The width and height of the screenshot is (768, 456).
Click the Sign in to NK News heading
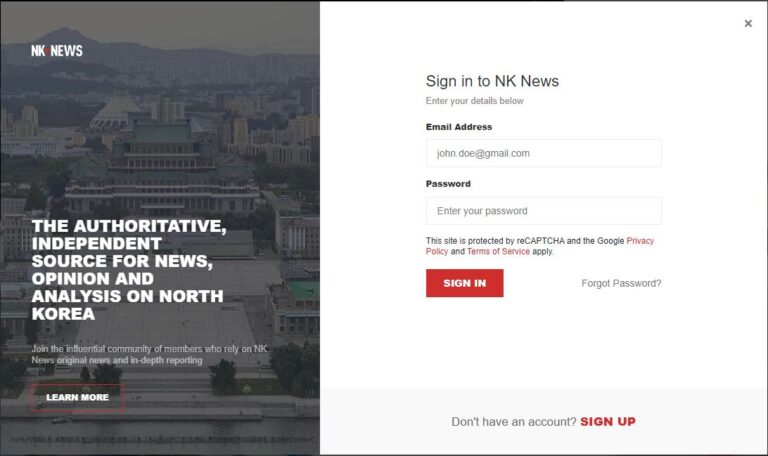(492, 81)
